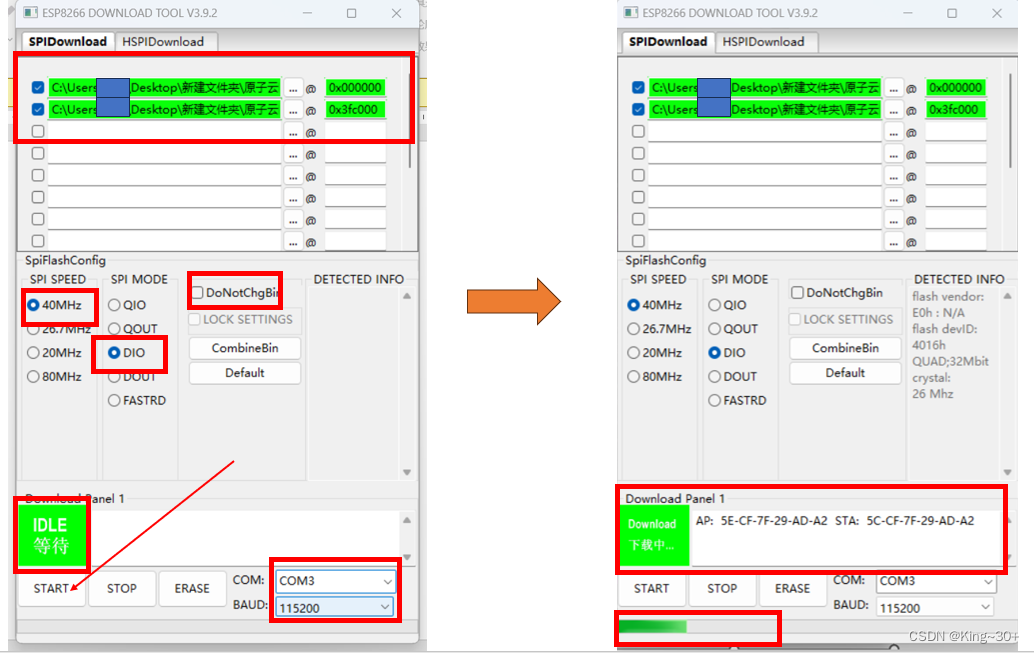
Task: Open BAUD rate dropdown in left window
Action: pyautogui.click(x=335, y=607)
